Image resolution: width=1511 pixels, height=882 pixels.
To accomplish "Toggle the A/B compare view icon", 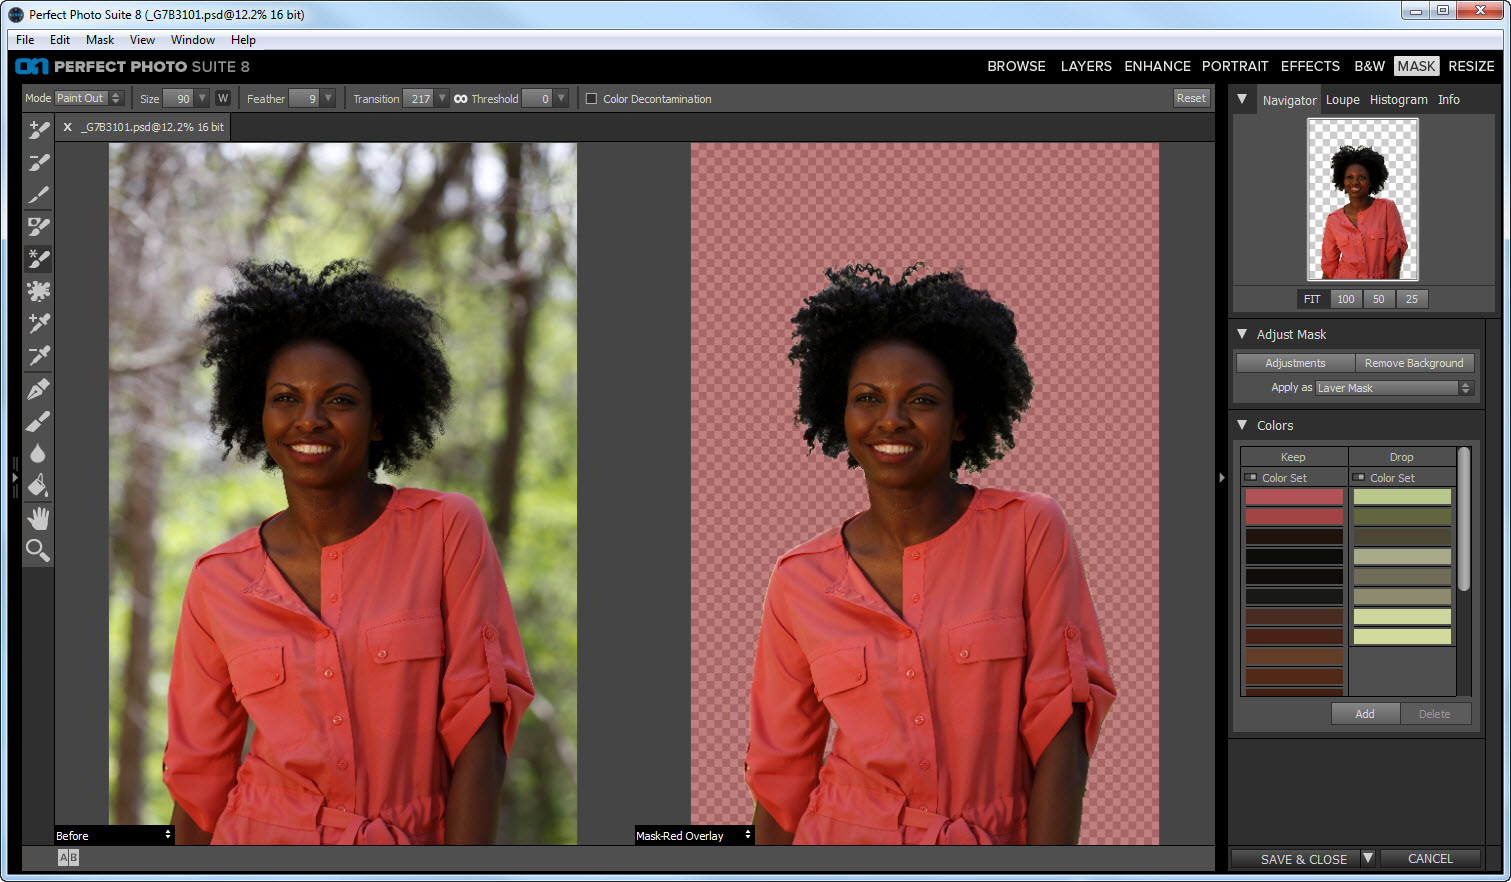I will coord(68,857).
